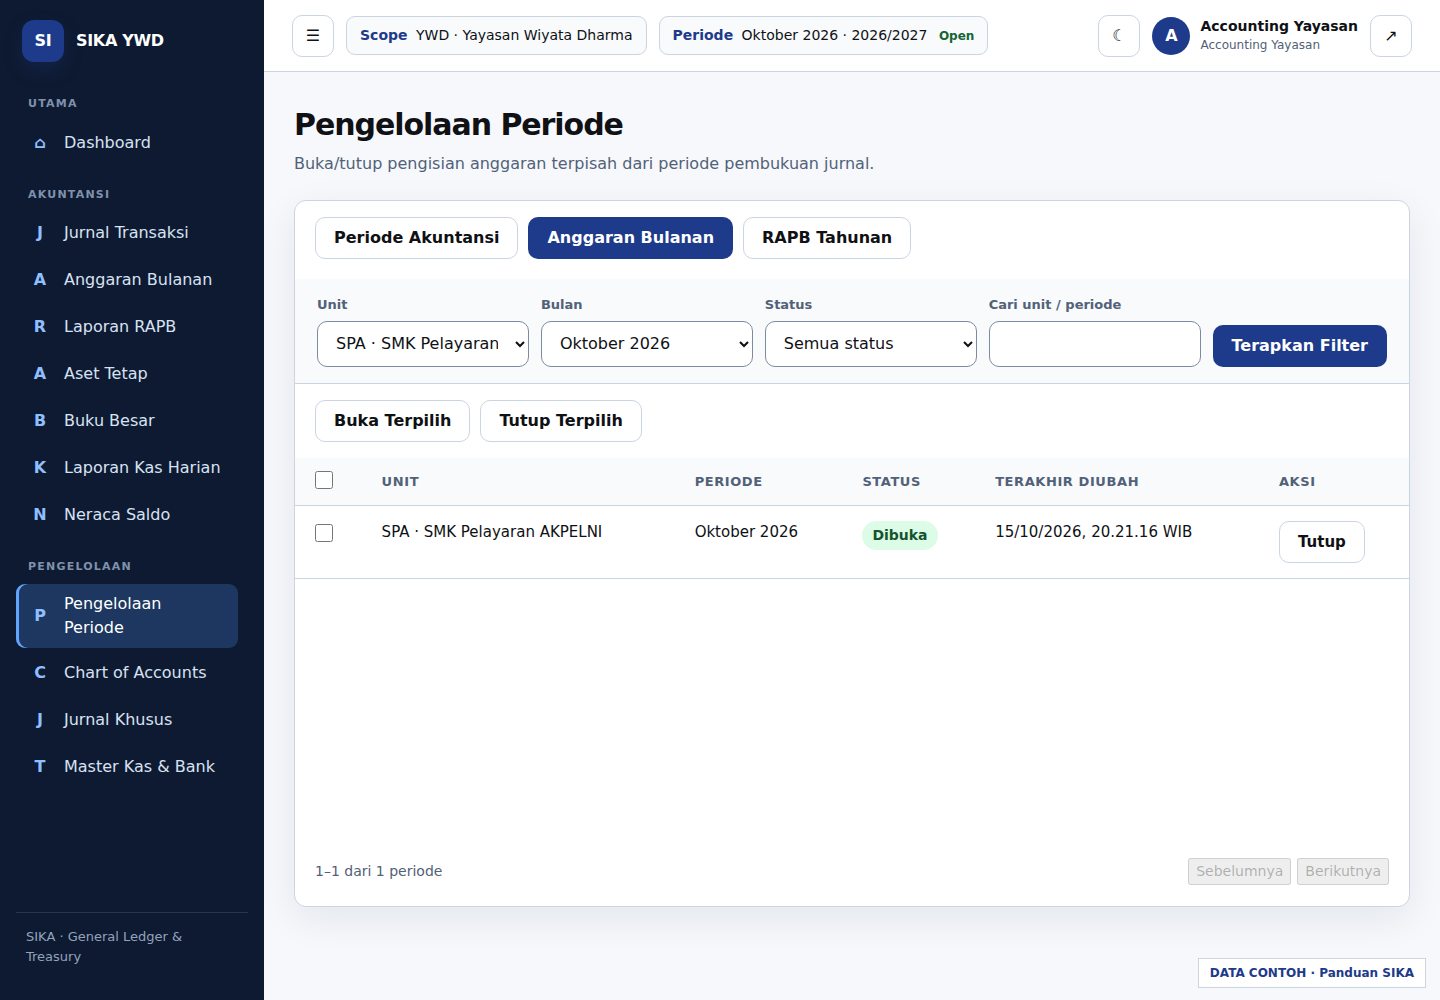Click the hamburger menu icon
1440x1000 pixels.
pos(313,36)
